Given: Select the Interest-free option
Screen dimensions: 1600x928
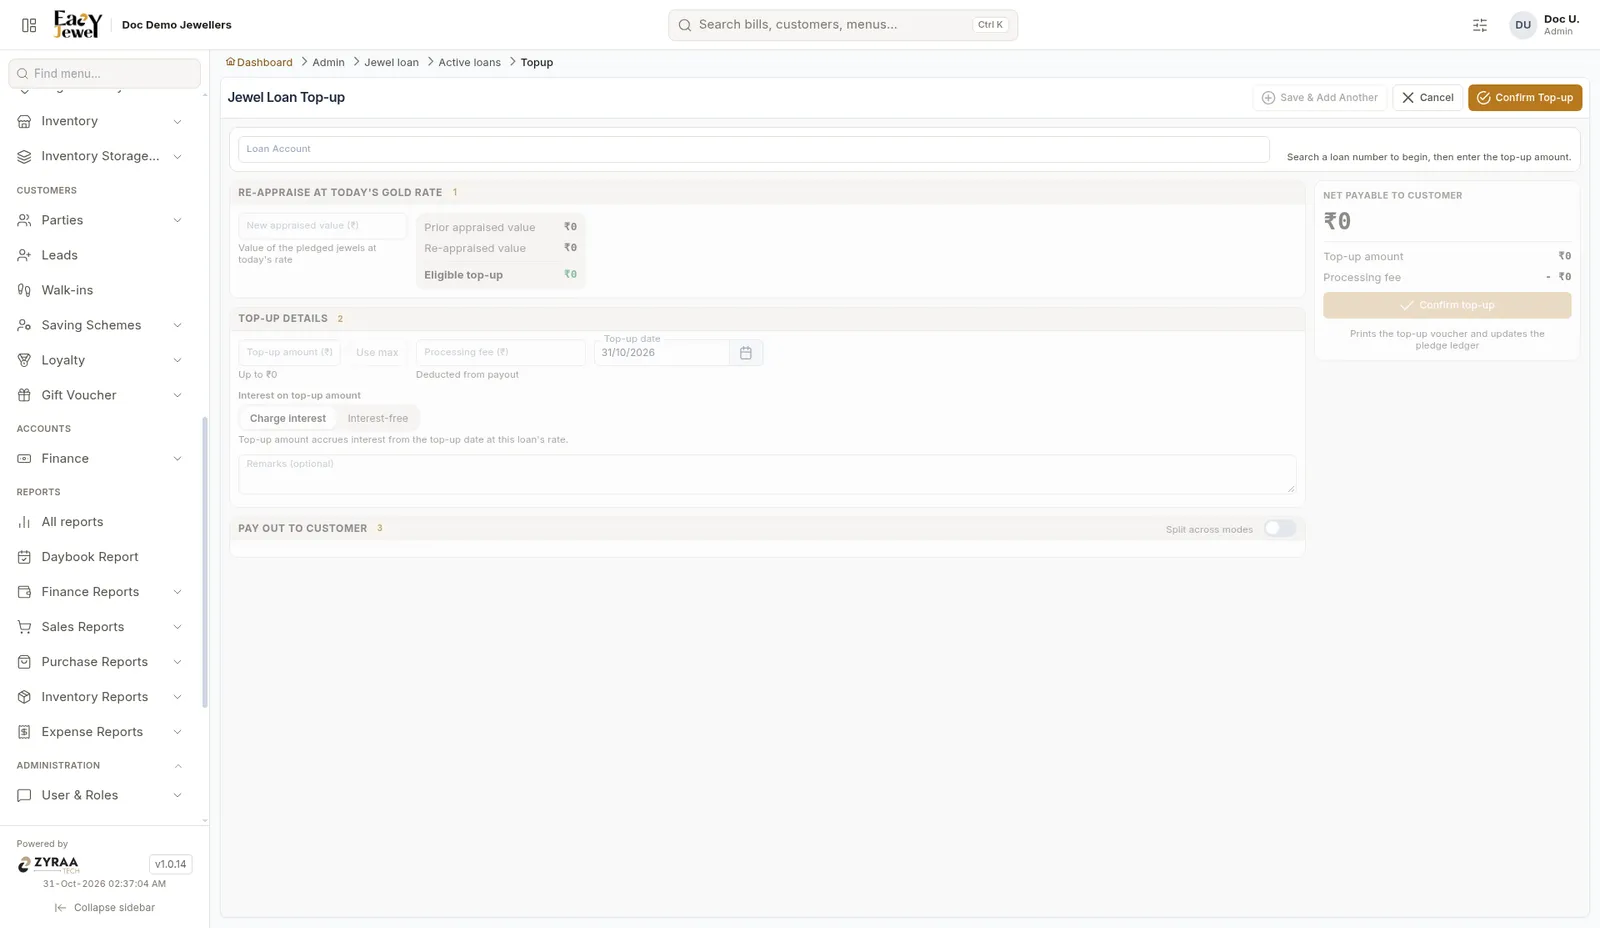Looking at the screenshot, I should coord(378,418).
